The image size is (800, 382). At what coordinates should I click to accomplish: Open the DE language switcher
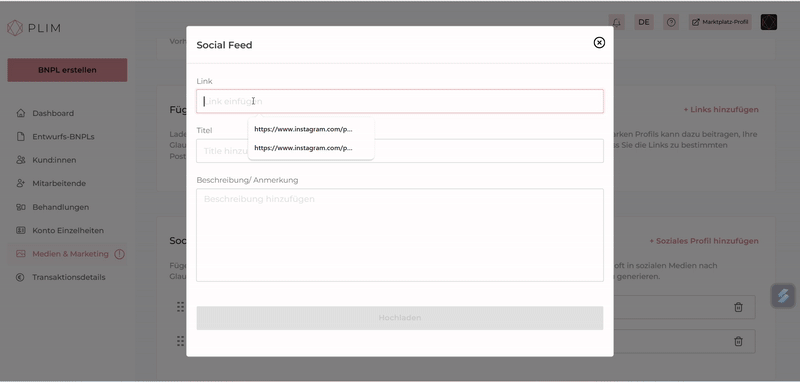coord(644,22)
